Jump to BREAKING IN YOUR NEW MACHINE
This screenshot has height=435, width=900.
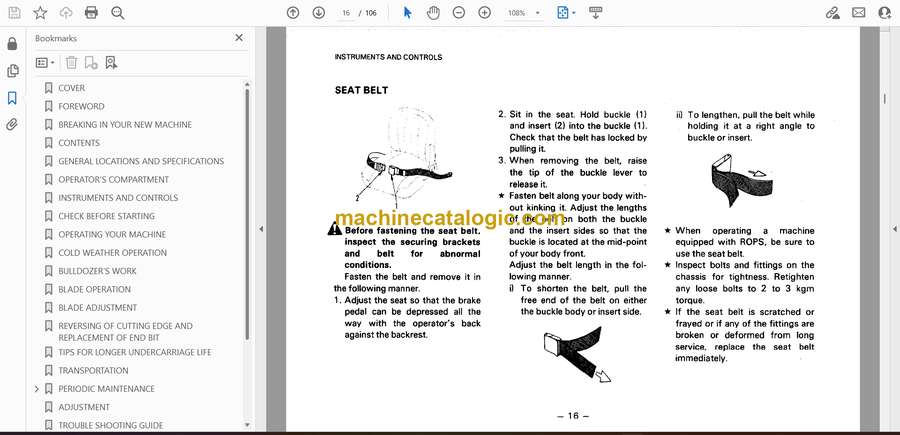pyautogui.click(x=125, y=125)
